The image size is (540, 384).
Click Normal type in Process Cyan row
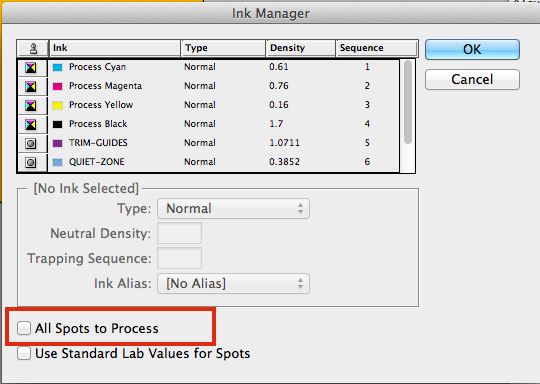coord(200,67)
